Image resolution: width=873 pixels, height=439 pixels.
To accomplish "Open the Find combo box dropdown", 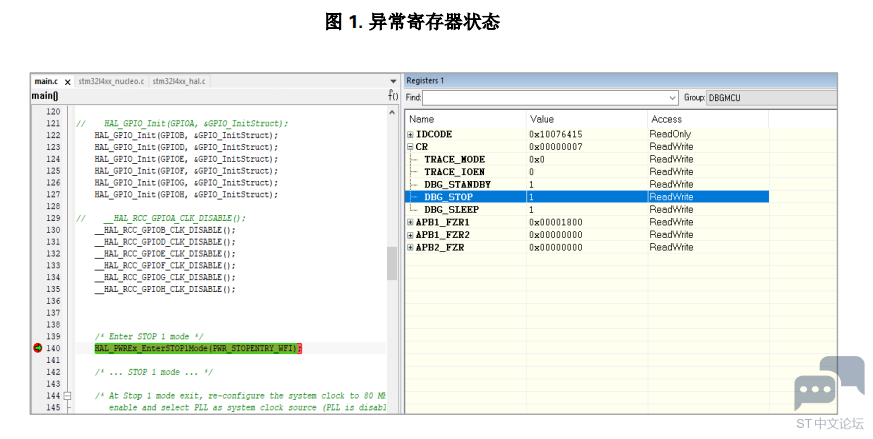I will (x=673, y=98).
